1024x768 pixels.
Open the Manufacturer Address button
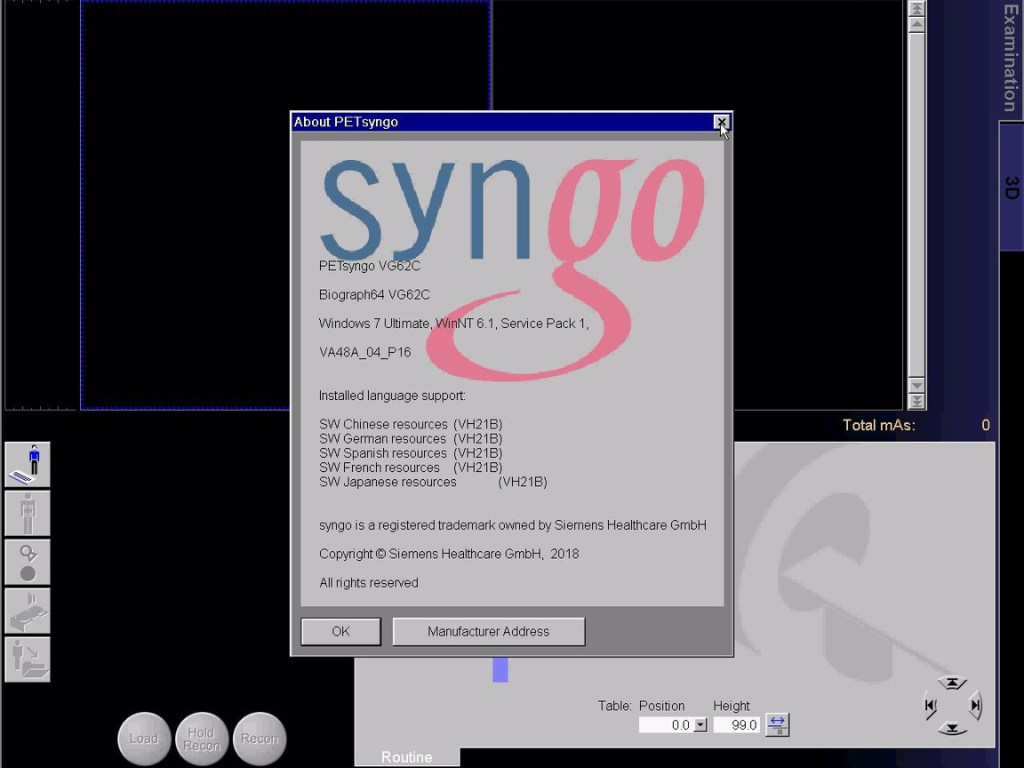pyautogui.click(x=488, y=631)
